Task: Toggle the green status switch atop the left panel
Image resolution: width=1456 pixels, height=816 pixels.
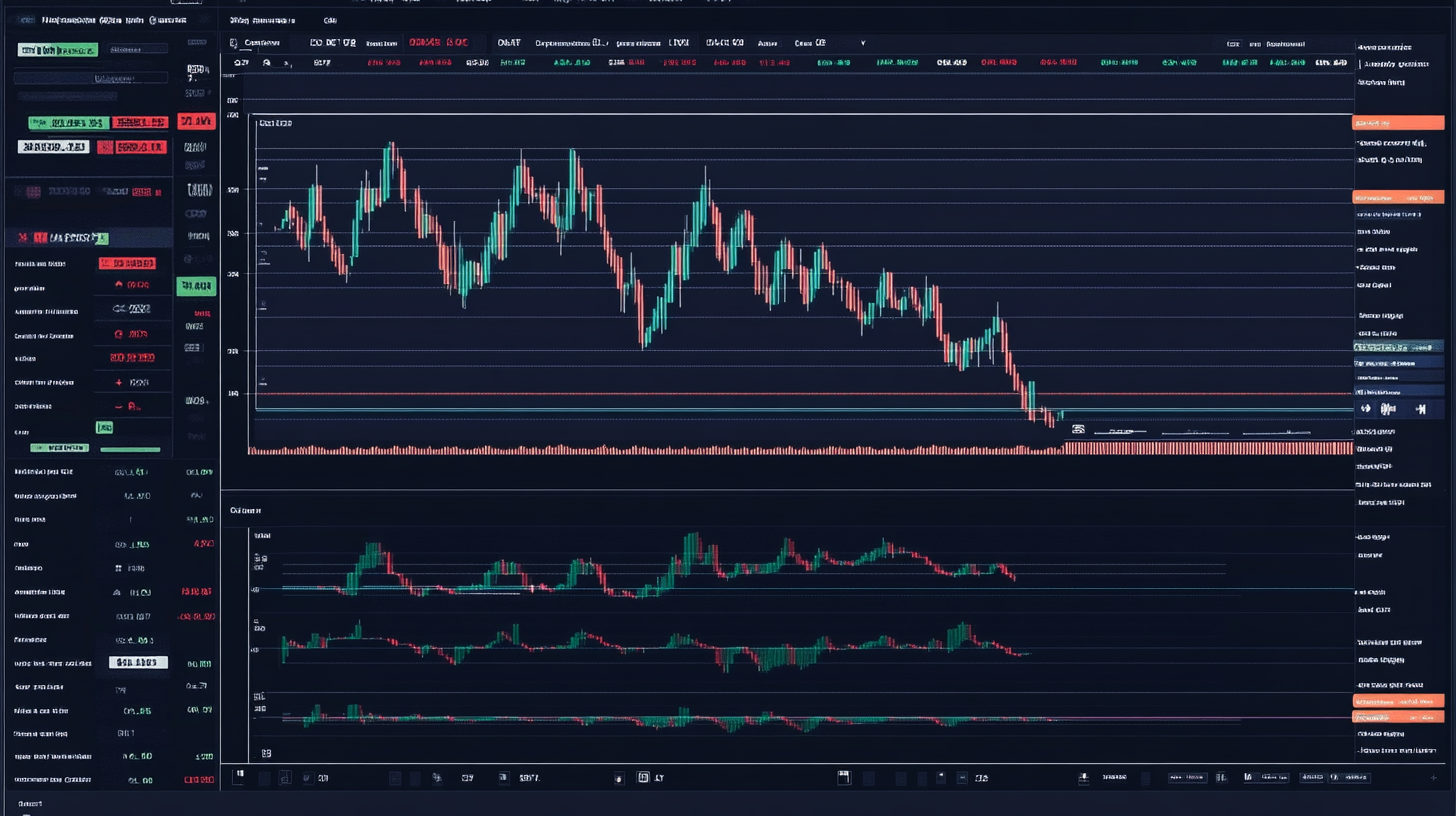Action: click(58, 48)
